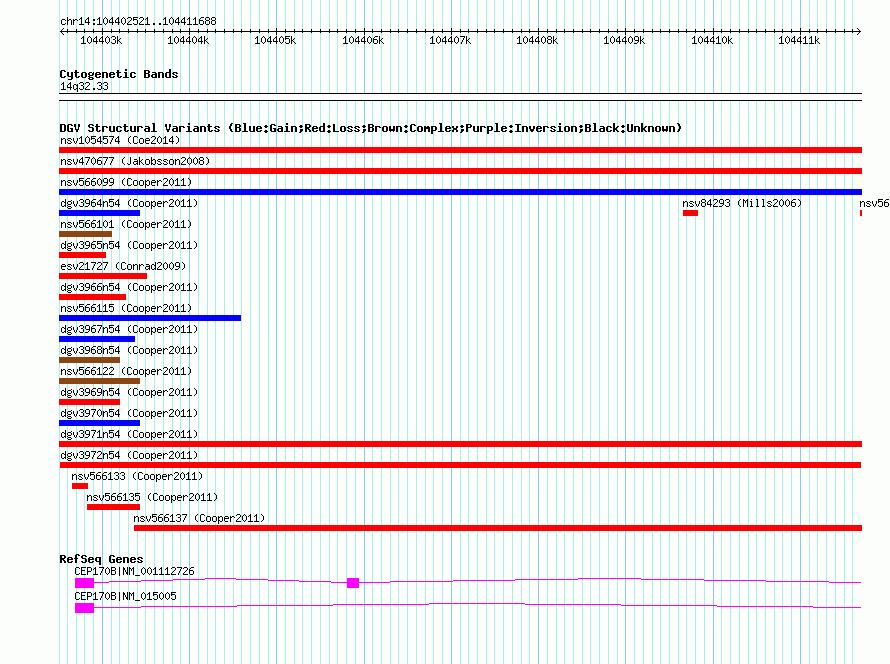Click first exon of CEP170B NM_001112726
Screen dimensions: 890x664
click(x=85, y=583)
